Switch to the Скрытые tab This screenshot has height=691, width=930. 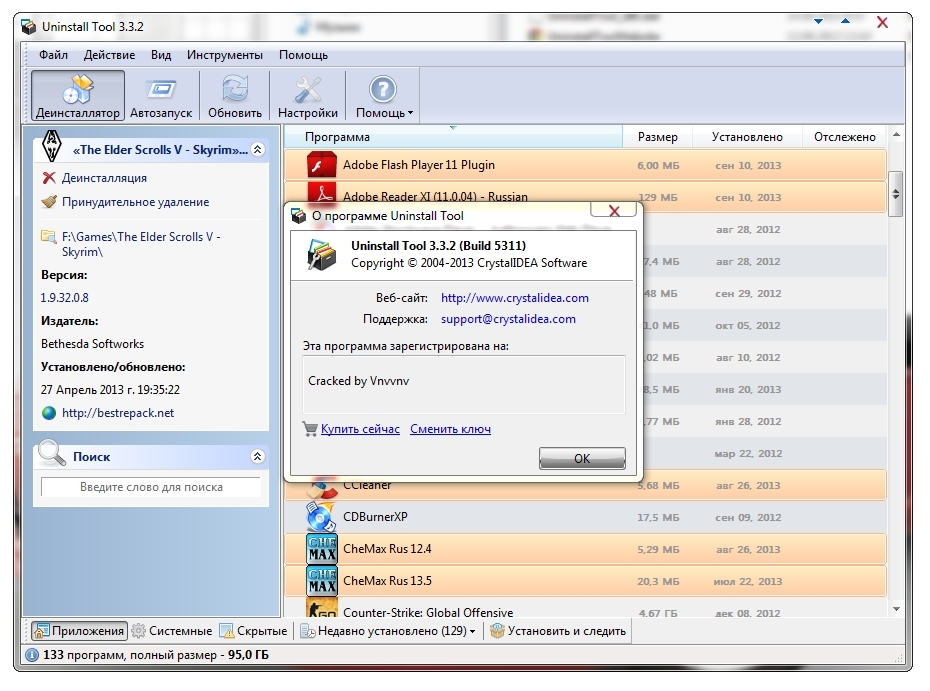[253, 631]
